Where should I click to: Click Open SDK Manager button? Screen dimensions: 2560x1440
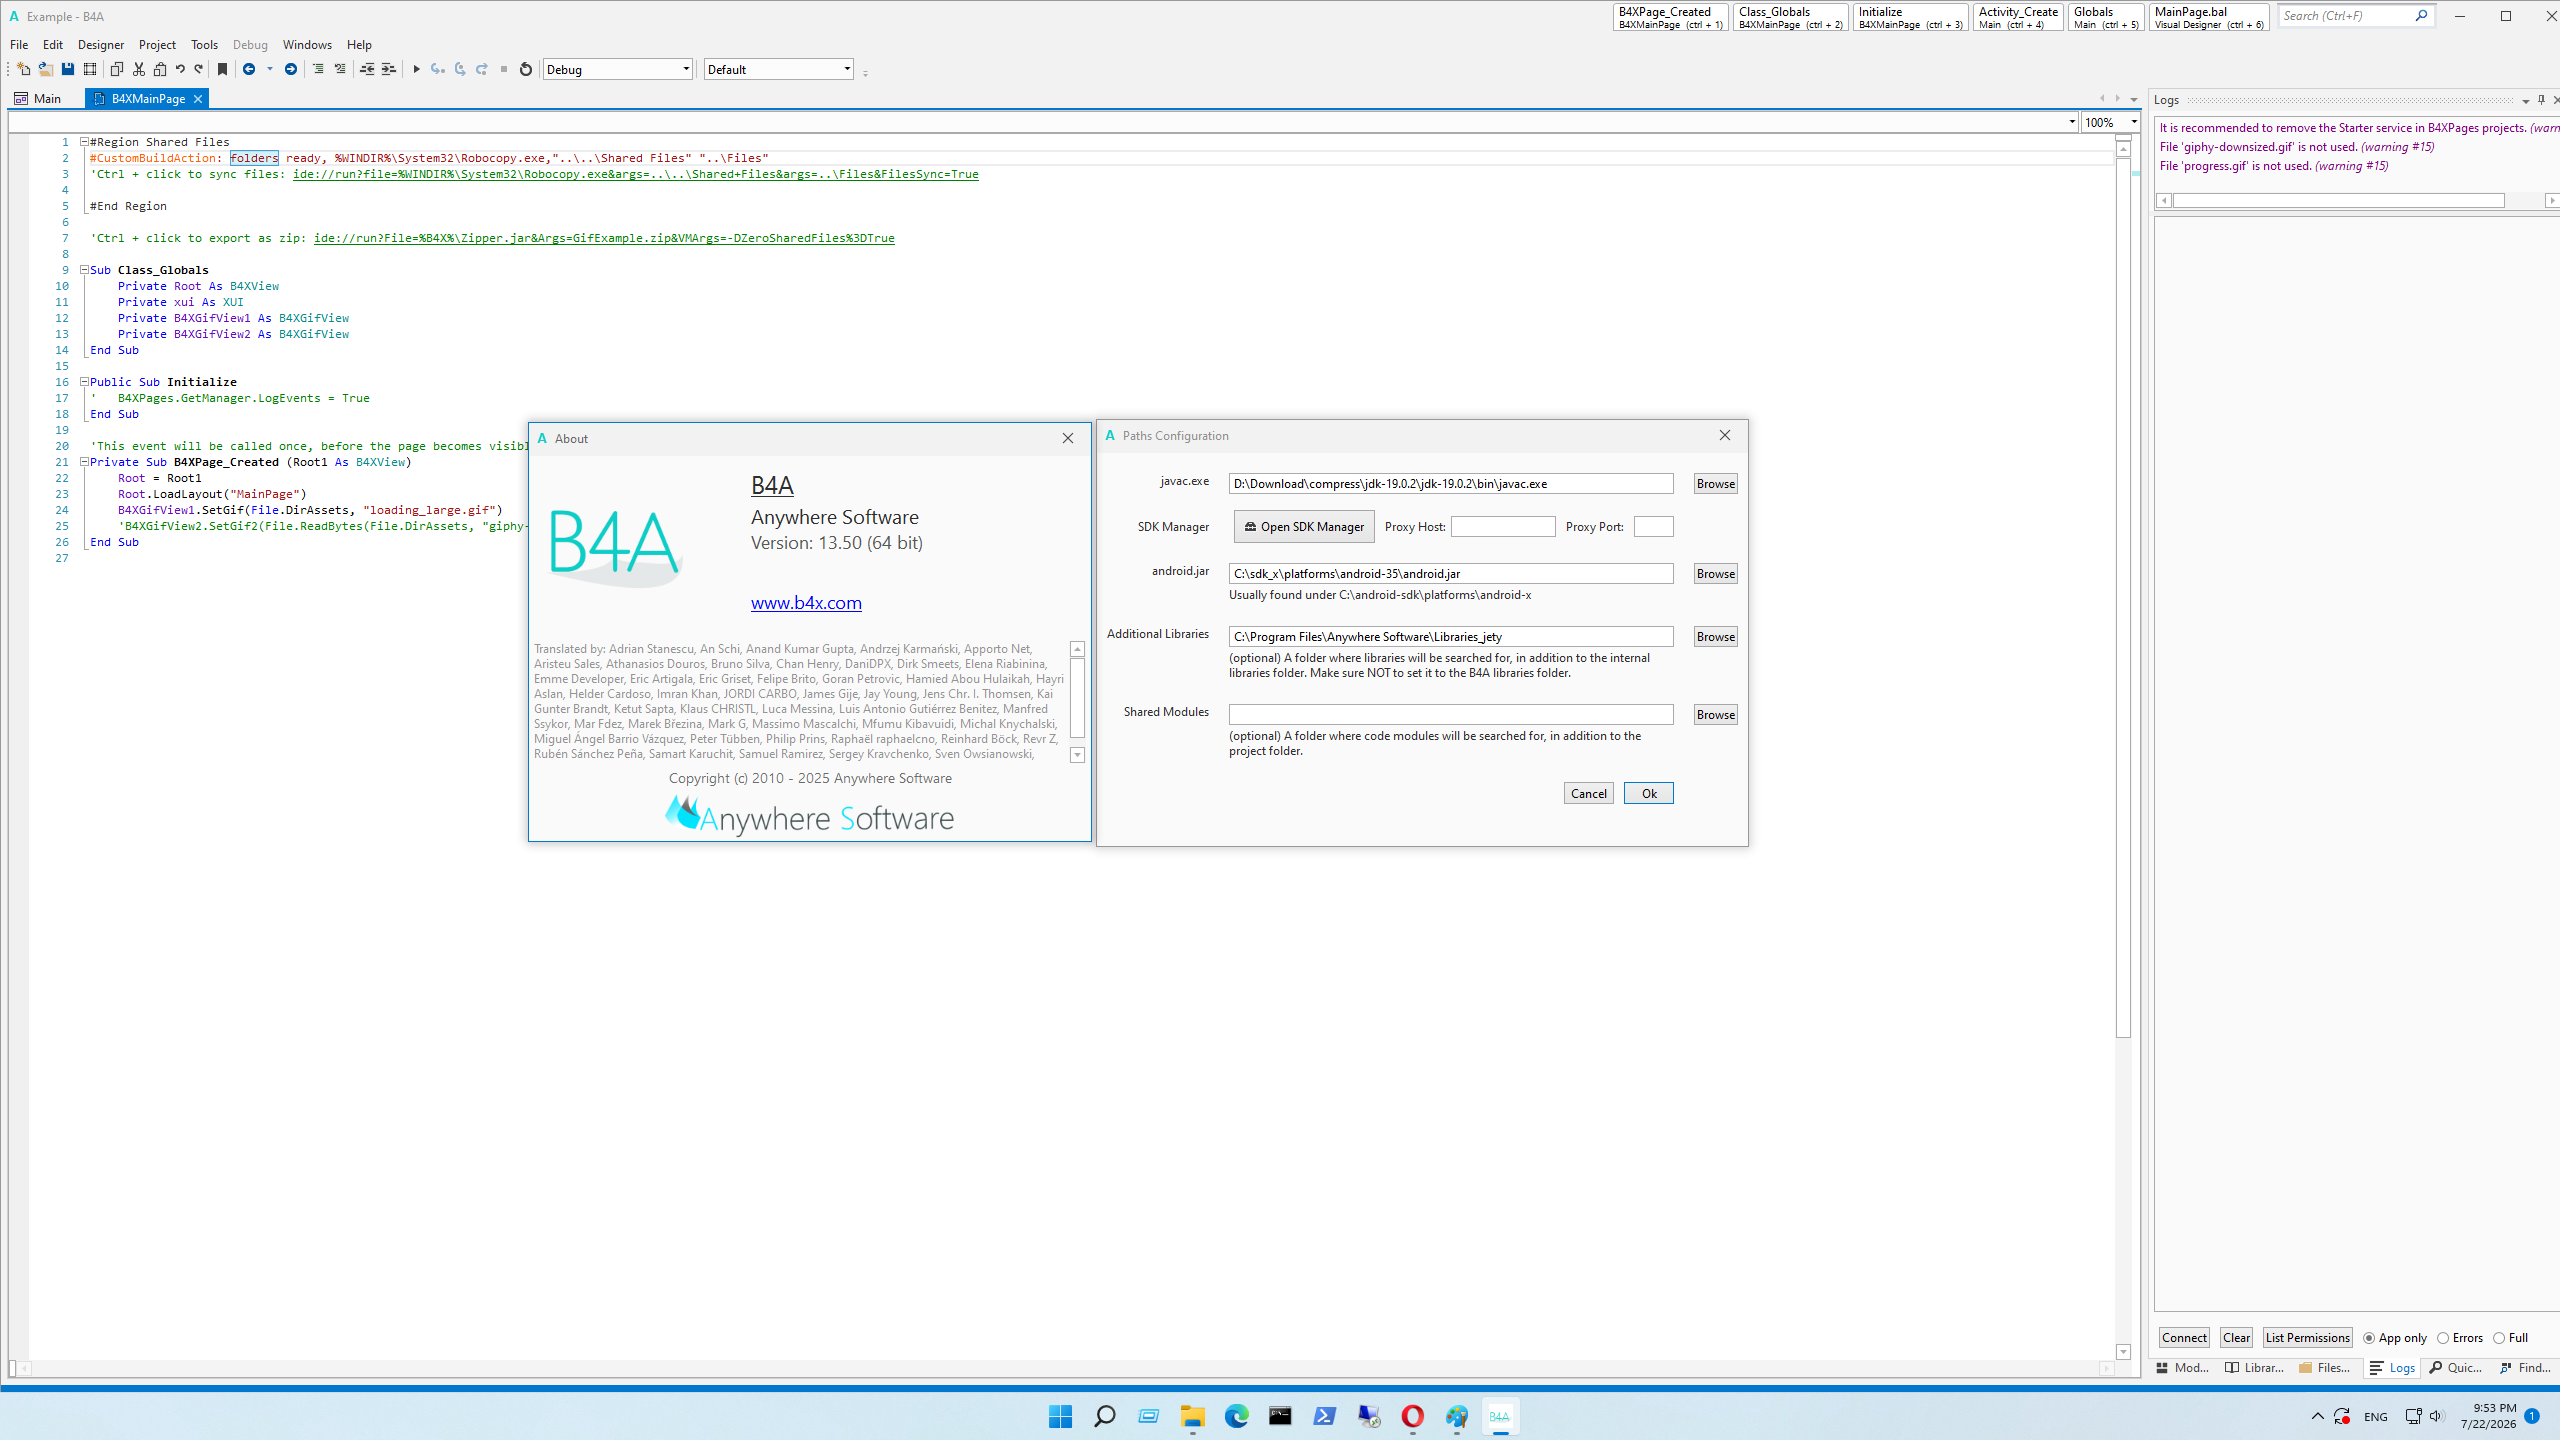(1304, 527)
